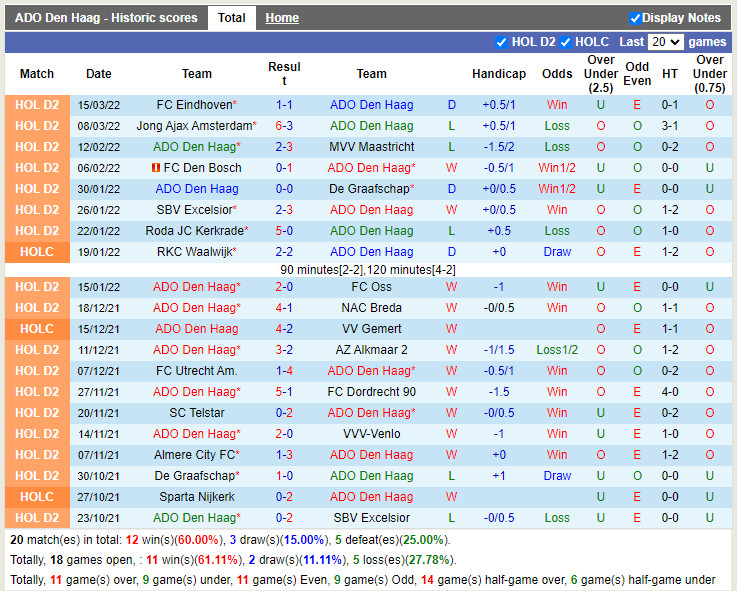
Task: Select the Total tab
Action: pos(231,18)
